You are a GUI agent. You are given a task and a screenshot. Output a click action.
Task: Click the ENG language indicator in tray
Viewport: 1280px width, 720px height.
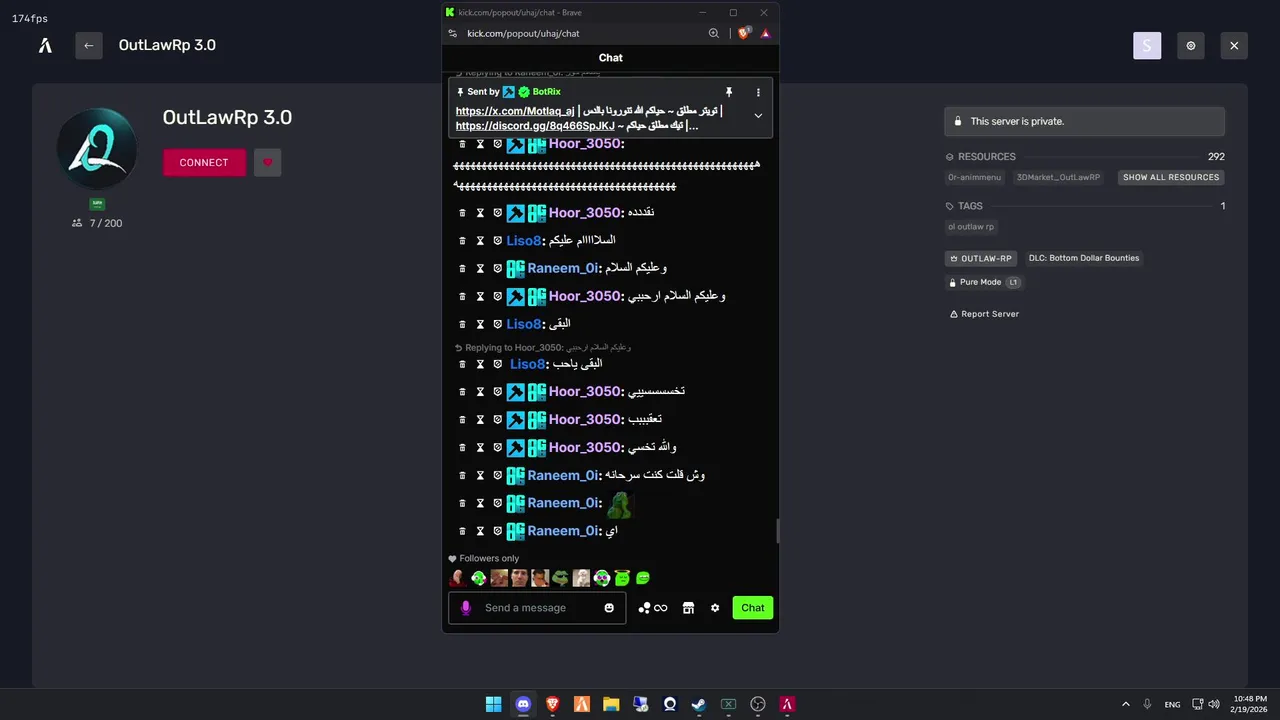1172,704
